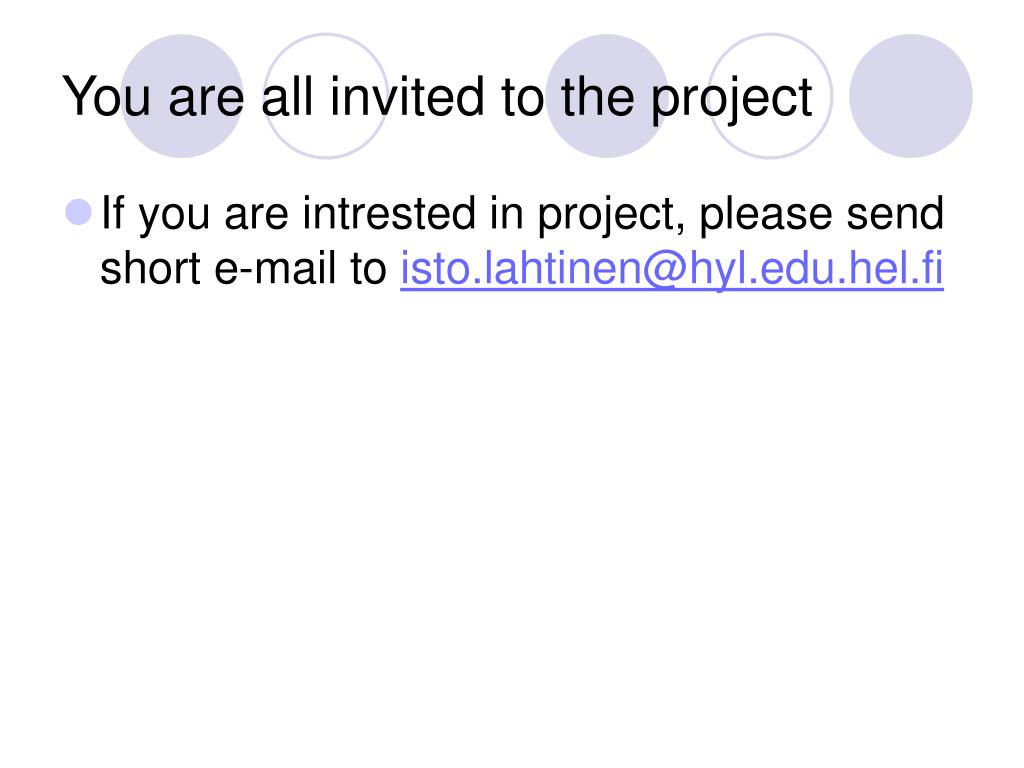The width and height of the screenshot is (1024, 768).
Task: Click the first filled lavender circle behind 'You are'
Action: tap(182, 96)
